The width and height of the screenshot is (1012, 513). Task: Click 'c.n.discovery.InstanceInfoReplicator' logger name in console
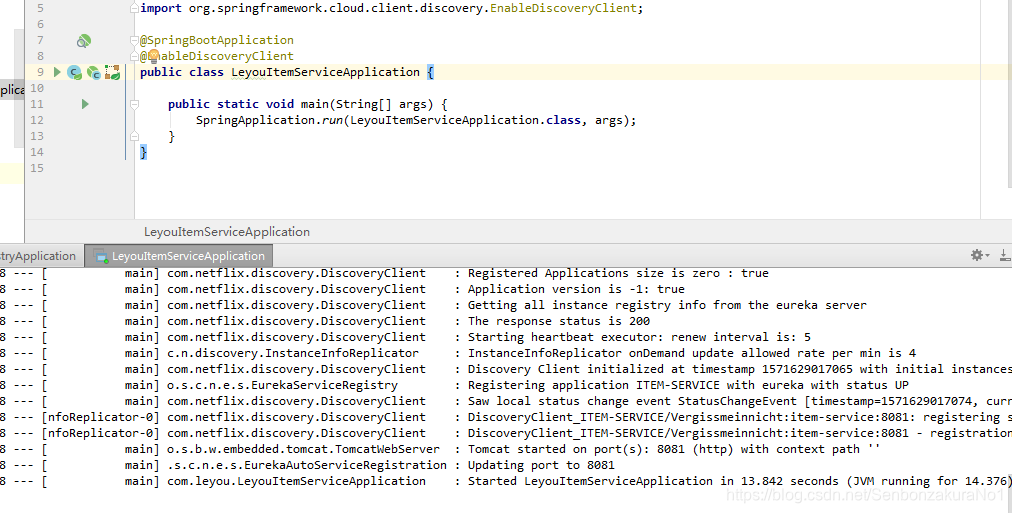[293, 353]
